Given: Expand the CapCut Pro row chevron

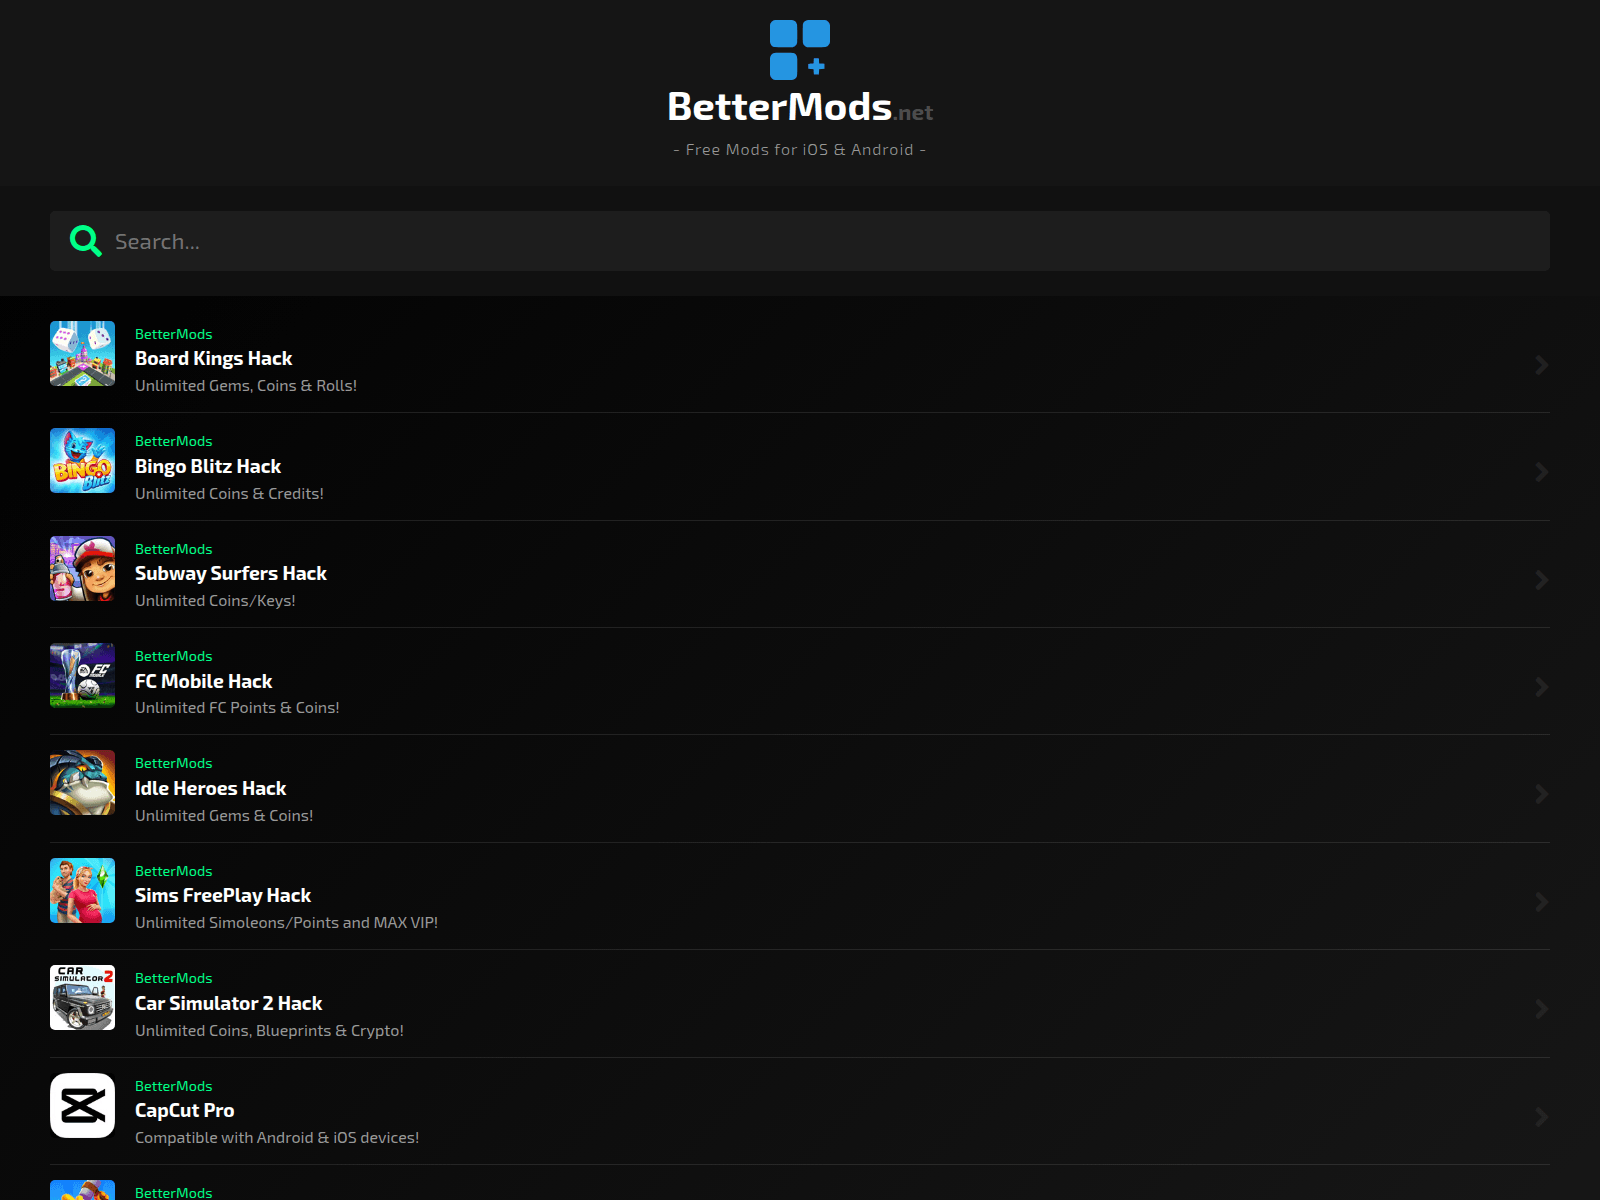Looking at the screenshot, I should pyautogui.click(x=1541, y=1117).
